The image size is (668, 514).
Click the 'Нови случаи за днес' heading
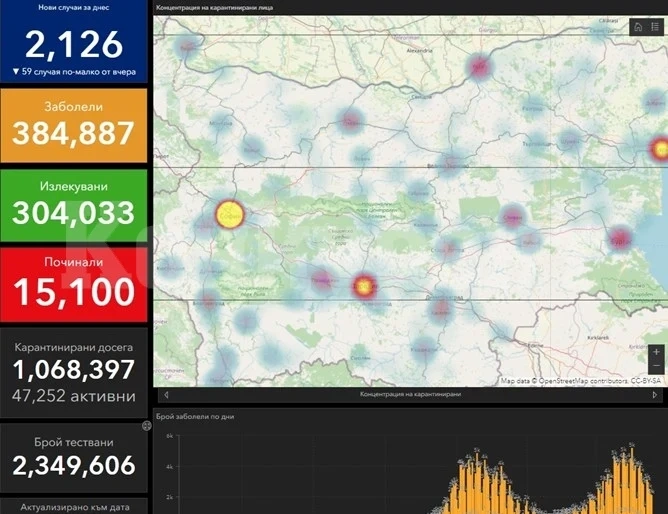pos(74,7)
